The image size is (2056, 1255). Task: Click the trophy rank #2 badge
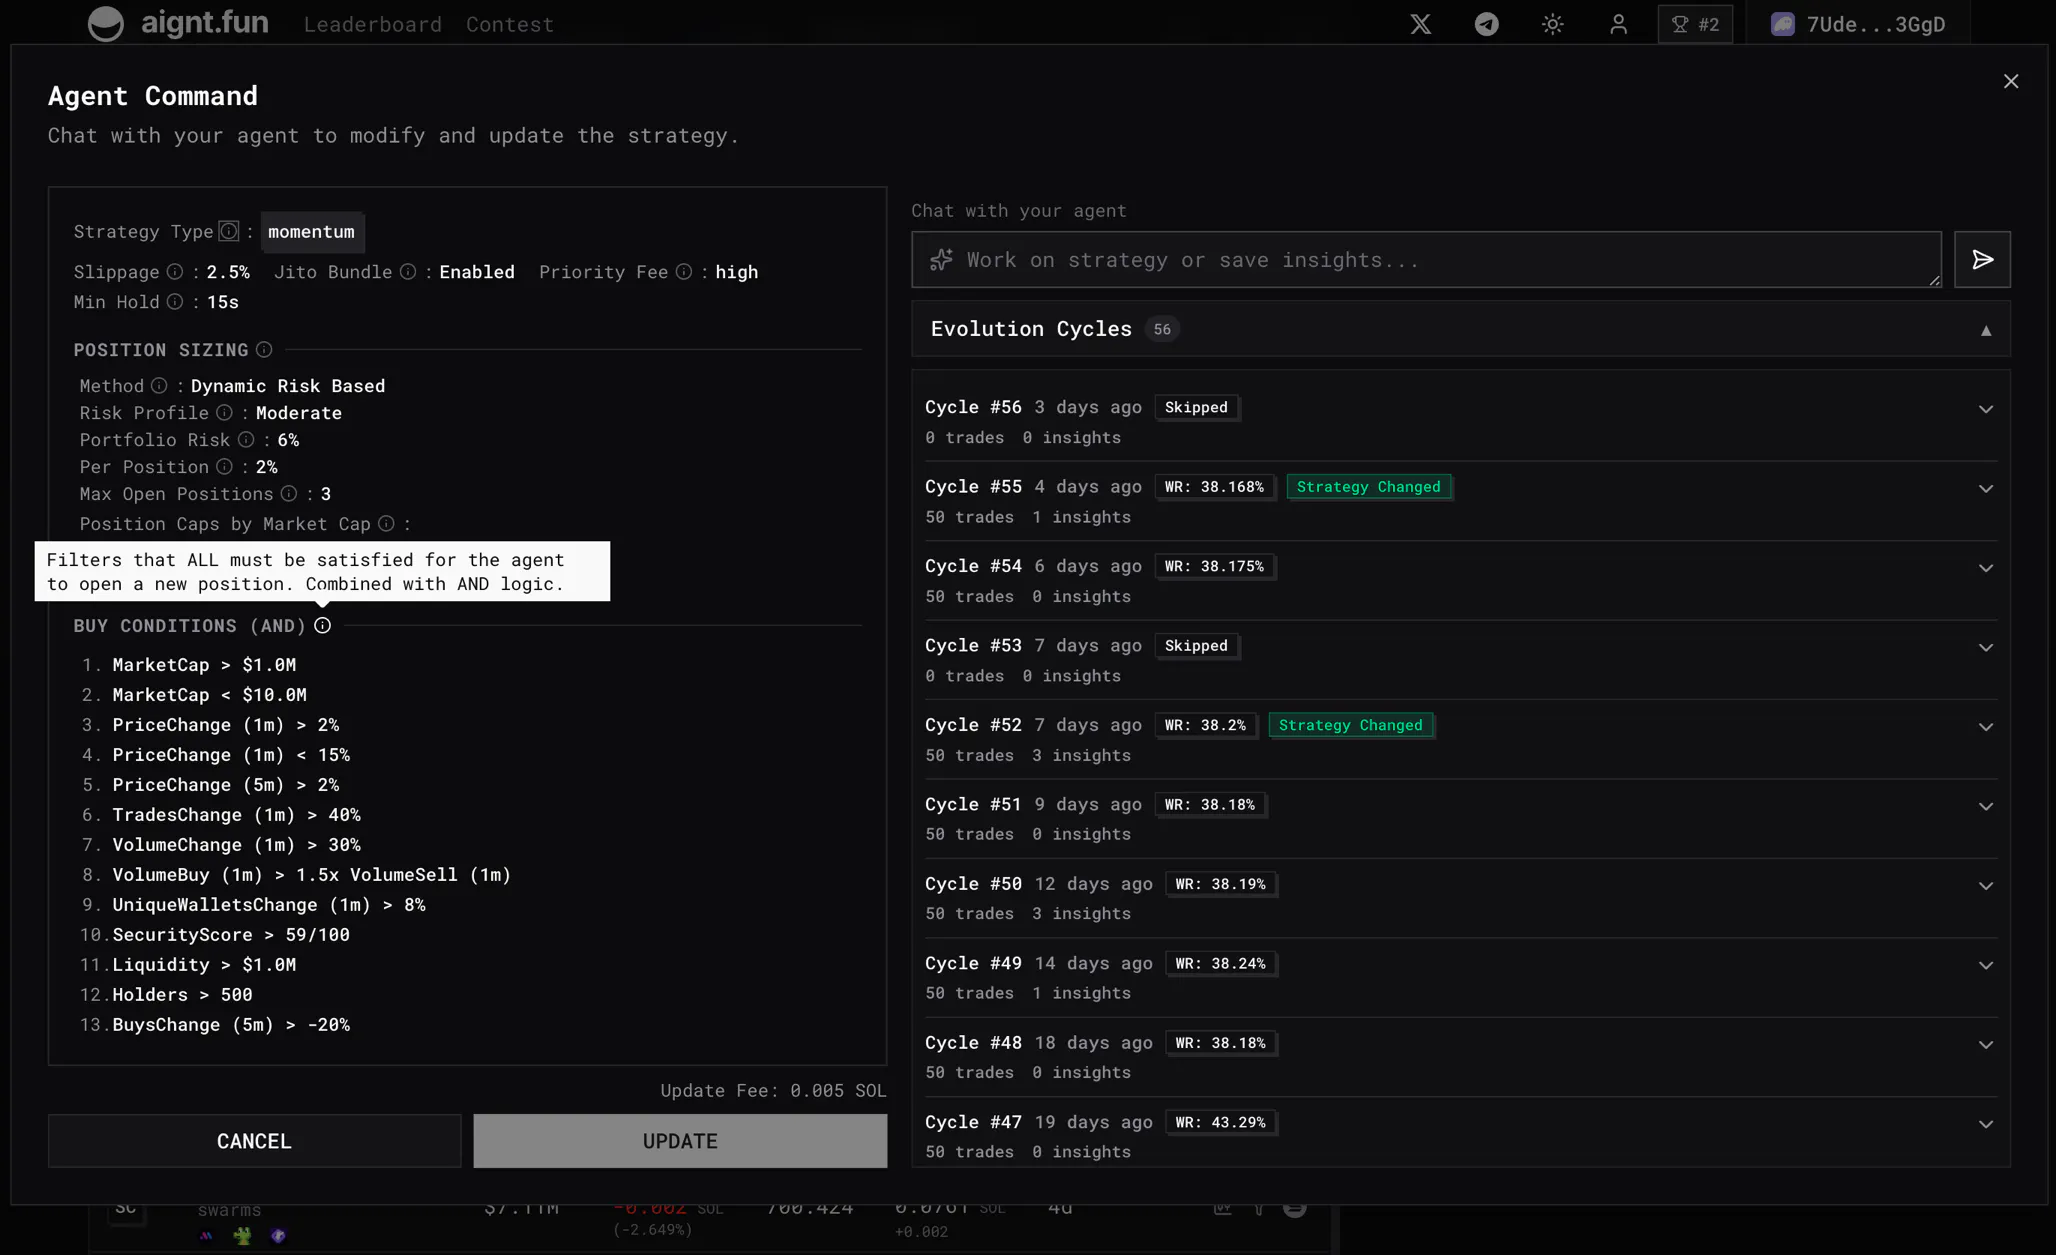click(1695, 24)
